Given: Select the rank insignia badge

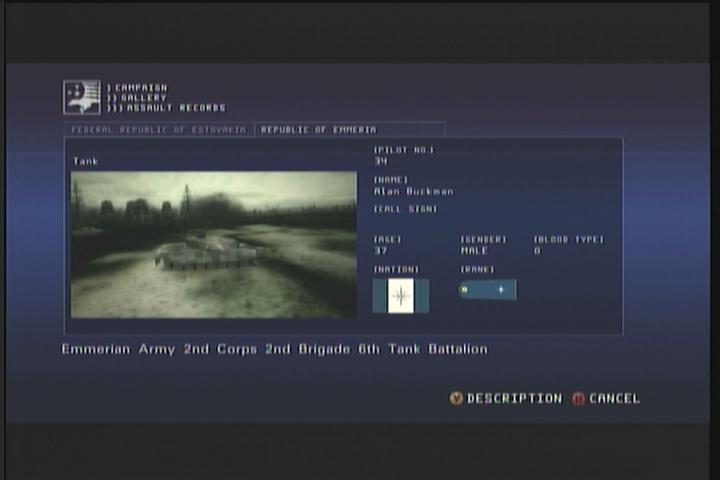Looking at the screenshot, I should tap(487, 289).
